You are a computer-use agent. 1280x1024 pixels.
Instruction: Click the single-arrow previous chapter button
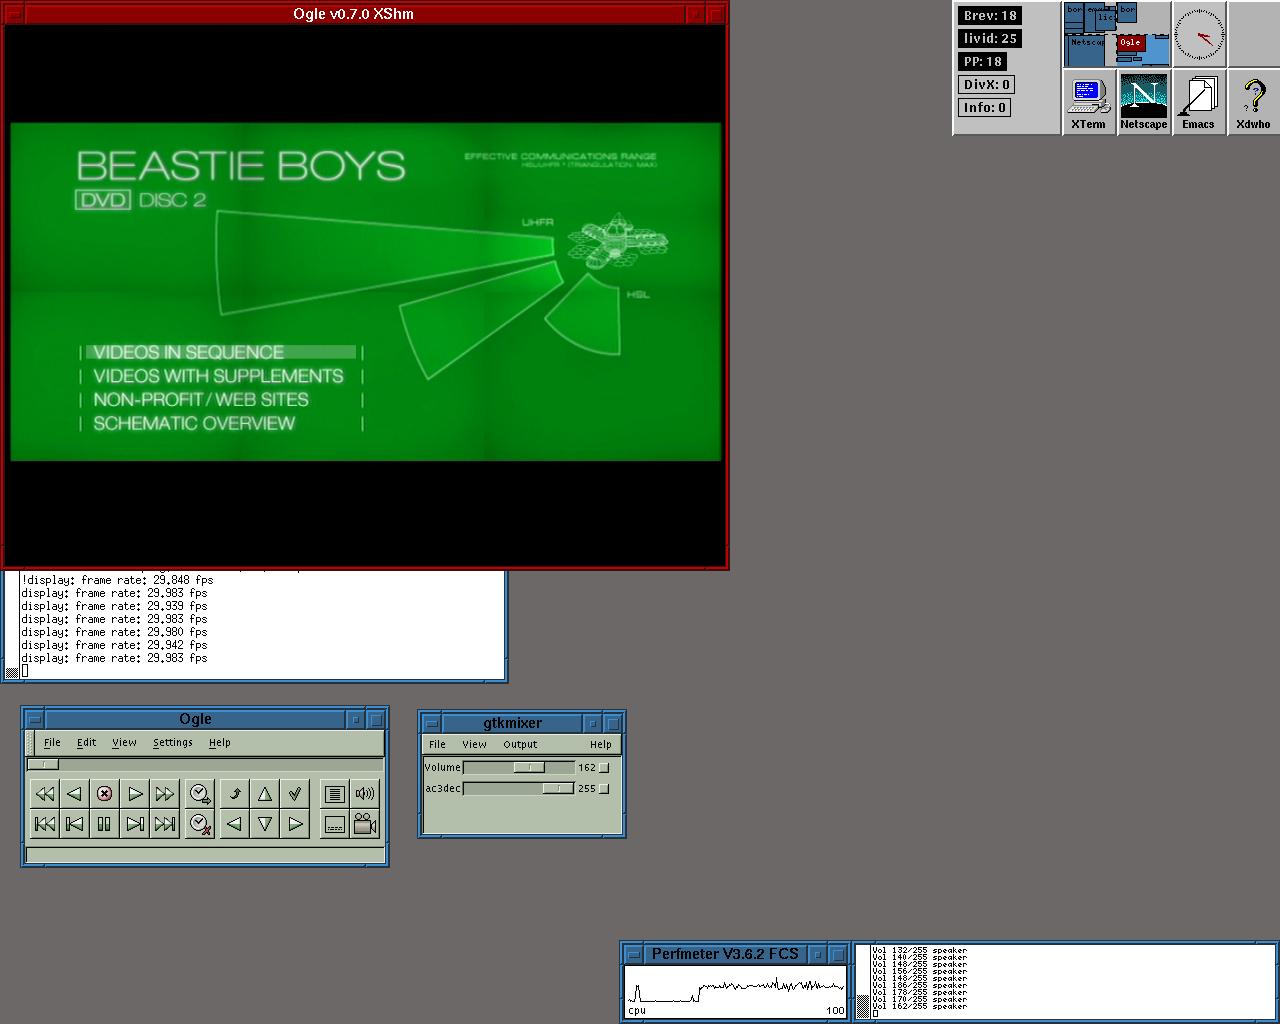click(74, 824)
